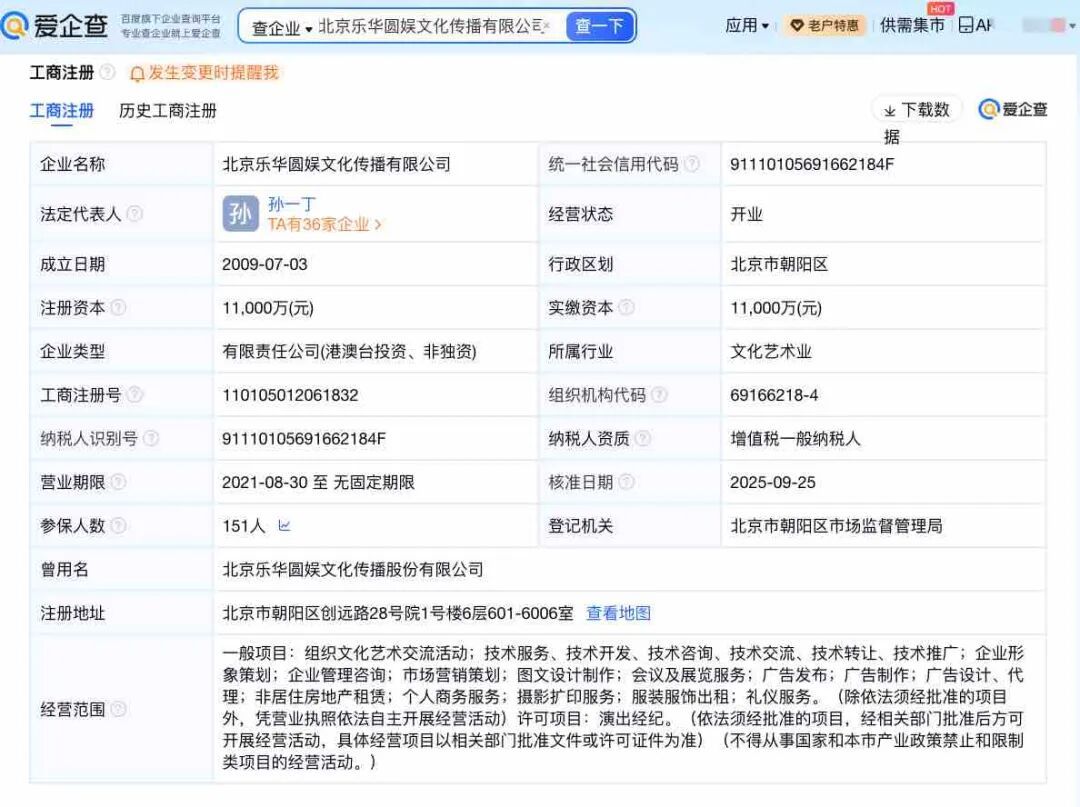Open the 查企业 search type dropdown
Image resolution: width=1080 pixels, height=807 pixels.
(281, 27)
